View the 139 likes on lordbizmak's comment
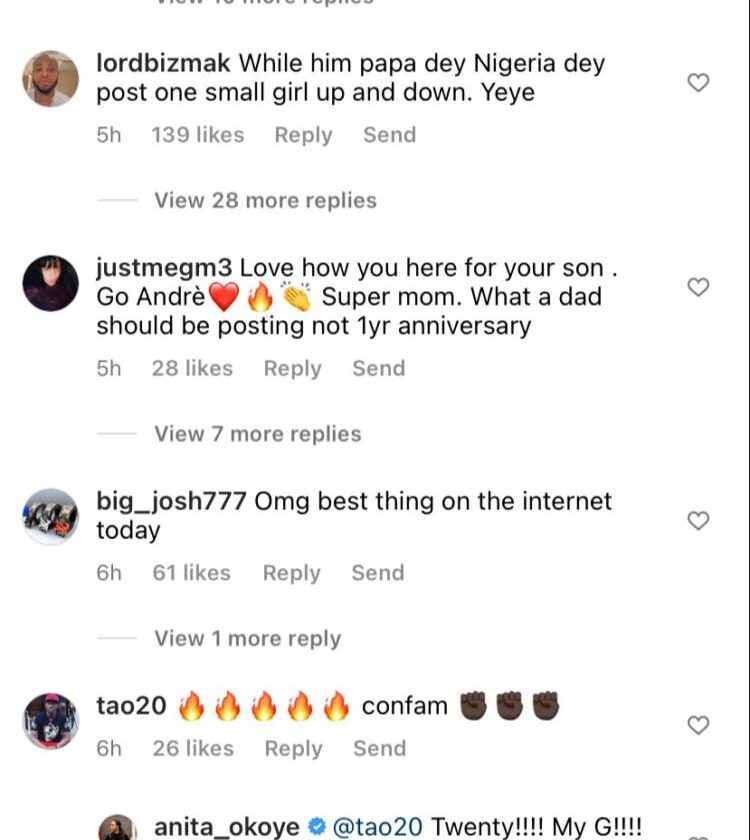This screenshot has width=750, height=840. pos(197,135)
